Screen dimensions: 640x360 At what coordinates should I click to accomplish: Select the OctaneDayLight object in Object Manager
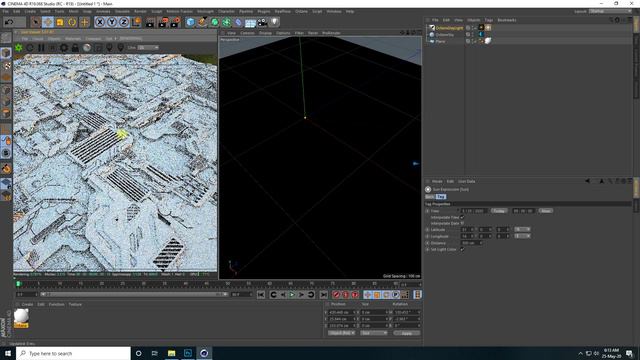click(x=449, y=28)
